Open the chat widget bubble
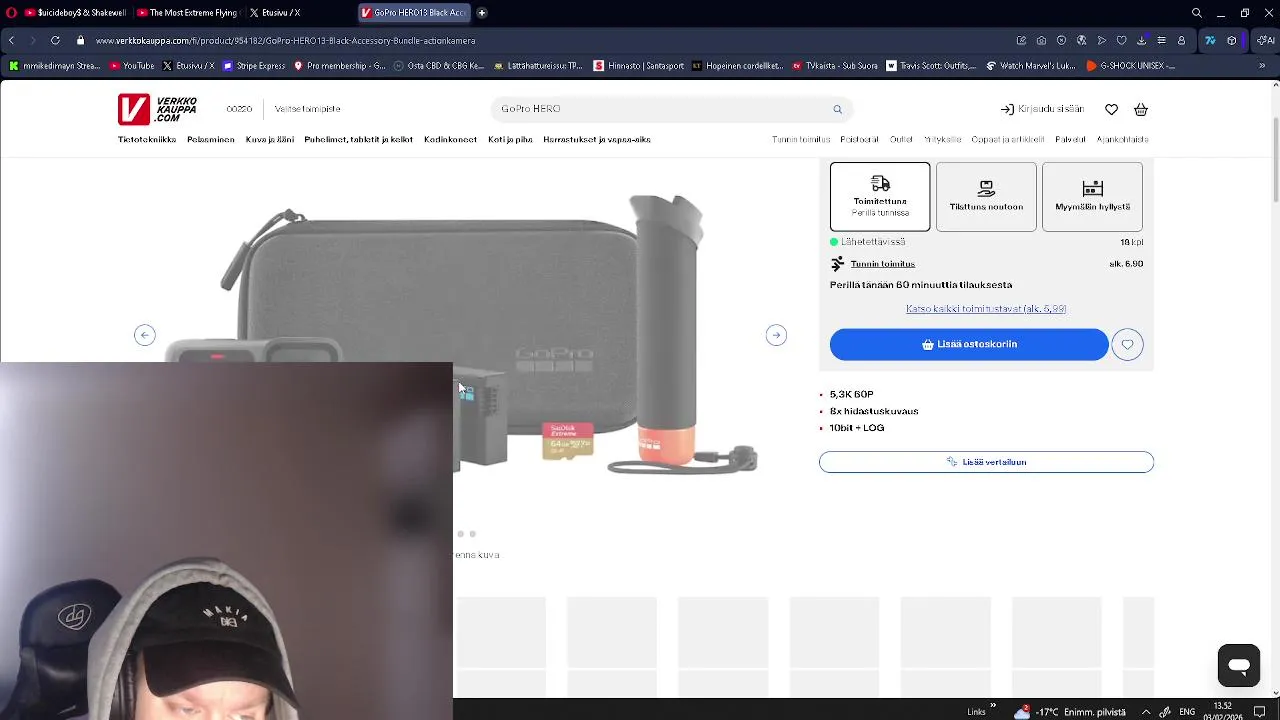 [x=1239, y=666]
